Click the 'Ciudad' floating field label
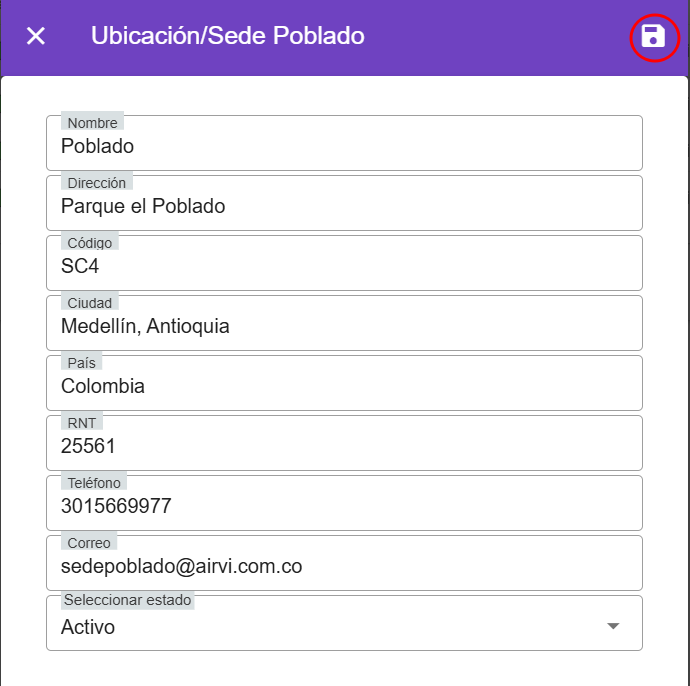The image size is (690, 686). point(90,303)
